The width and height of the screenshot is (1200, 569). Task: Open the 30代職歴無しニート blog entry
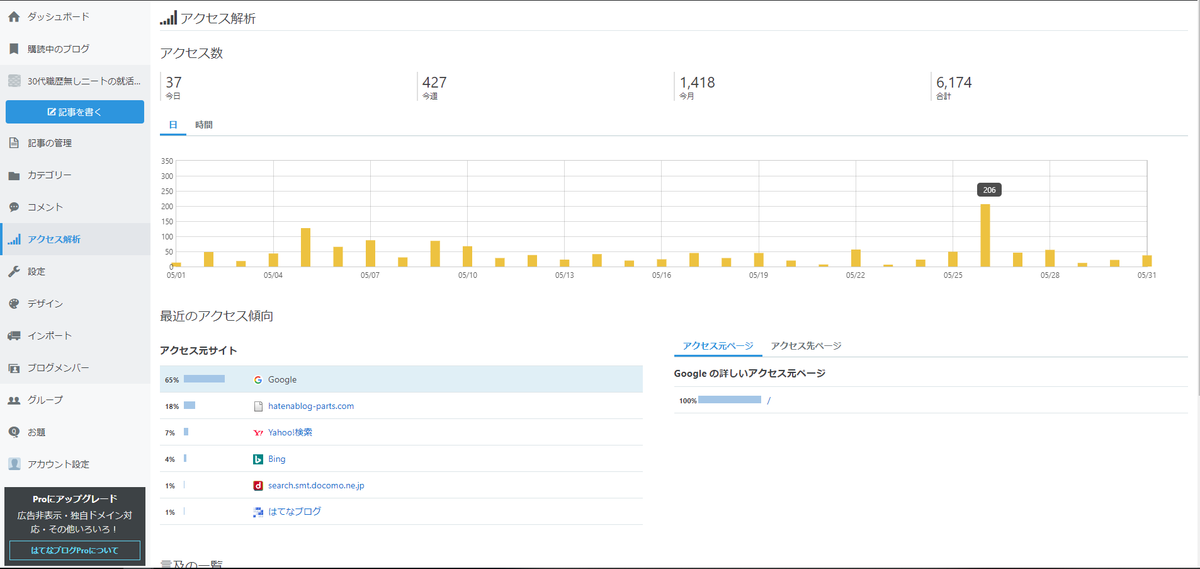point(84,81)
